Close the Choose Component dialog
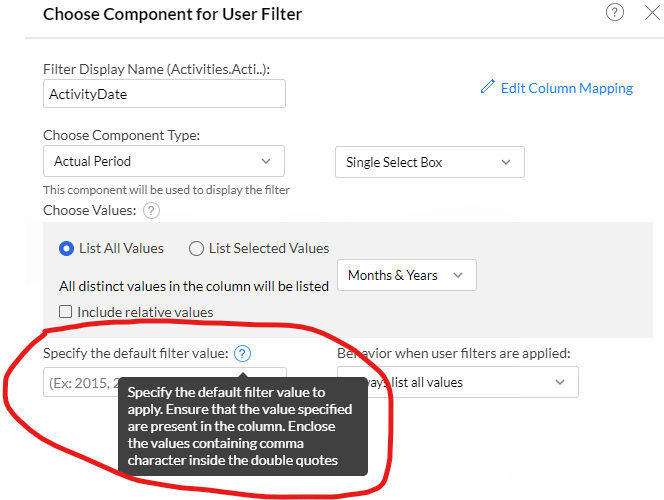 (653, 13)
